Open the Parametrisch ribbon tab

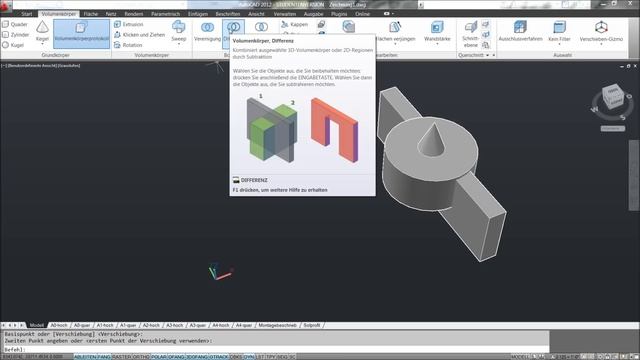click(165, 14)
